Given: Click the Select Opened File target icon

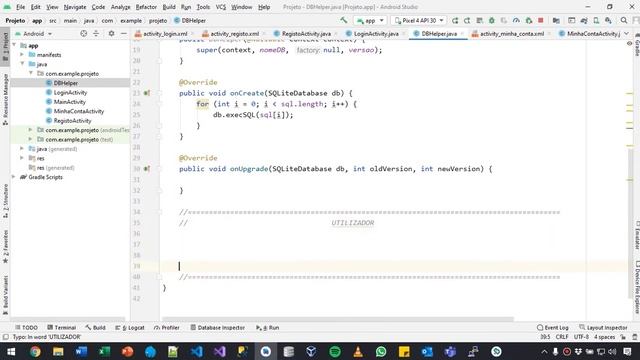Looking at the screenshot, I should 84,34.
